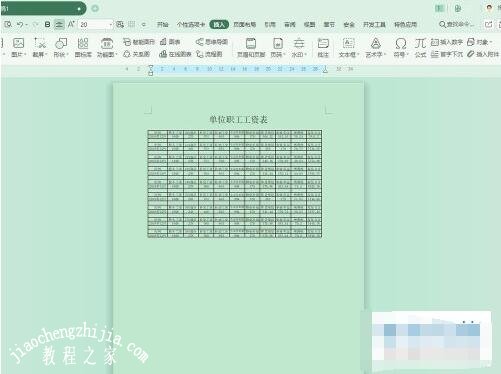Expand the 水印 dropdown arrow

pyautogui.click(x=305, y=54)
